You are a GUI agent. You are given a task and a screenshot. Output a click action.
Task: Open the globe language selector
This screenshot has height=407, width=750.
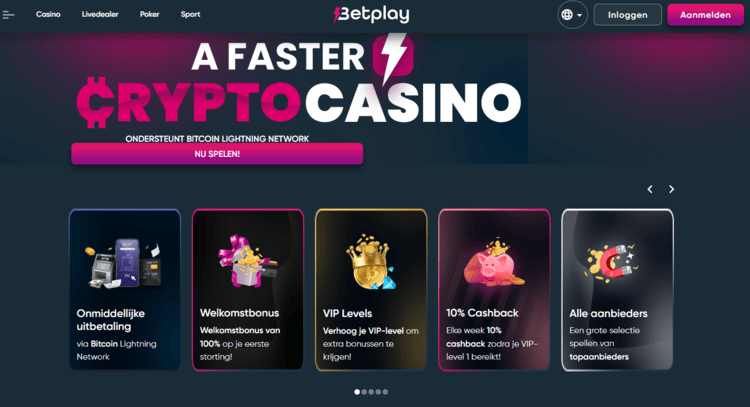[x=572, y=15]
